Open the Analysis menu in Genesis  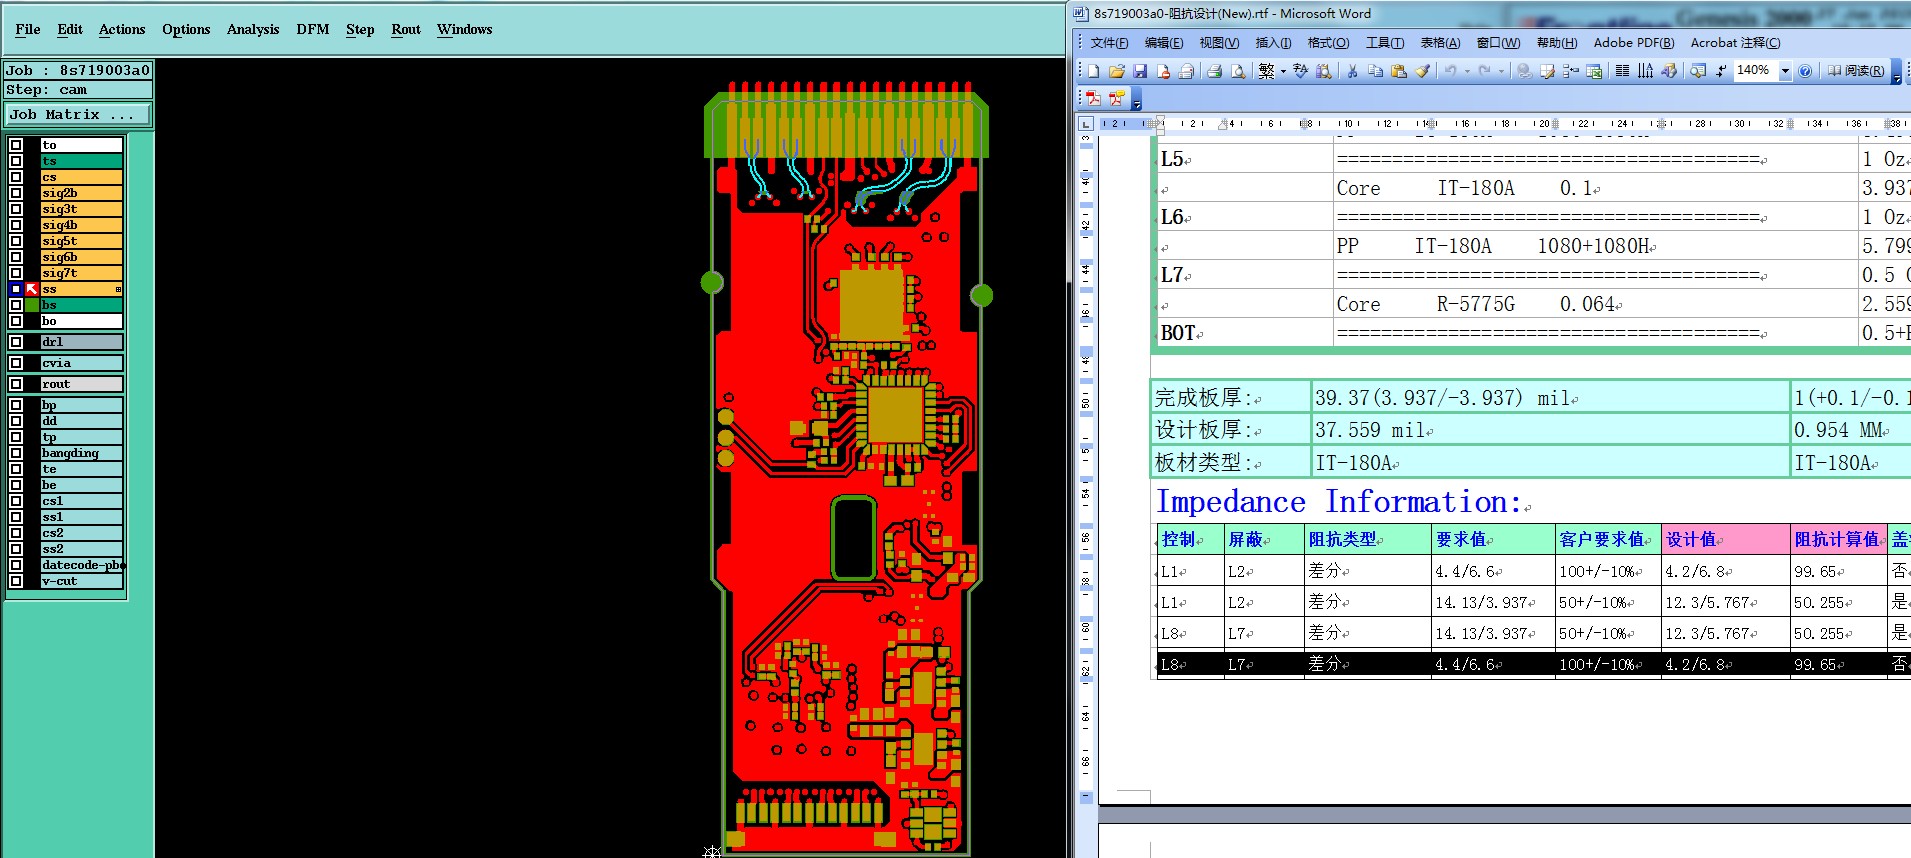[253, 29]
